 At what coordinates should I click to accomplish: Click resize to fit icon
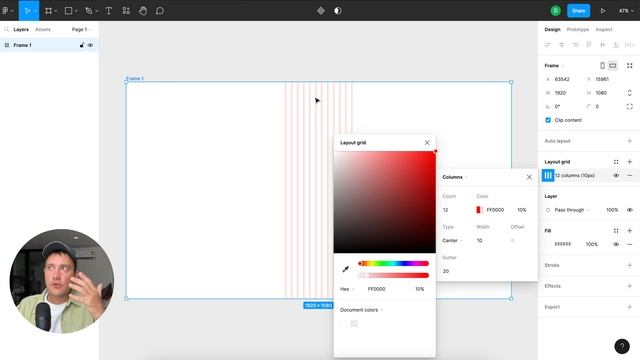pos(630,65)
